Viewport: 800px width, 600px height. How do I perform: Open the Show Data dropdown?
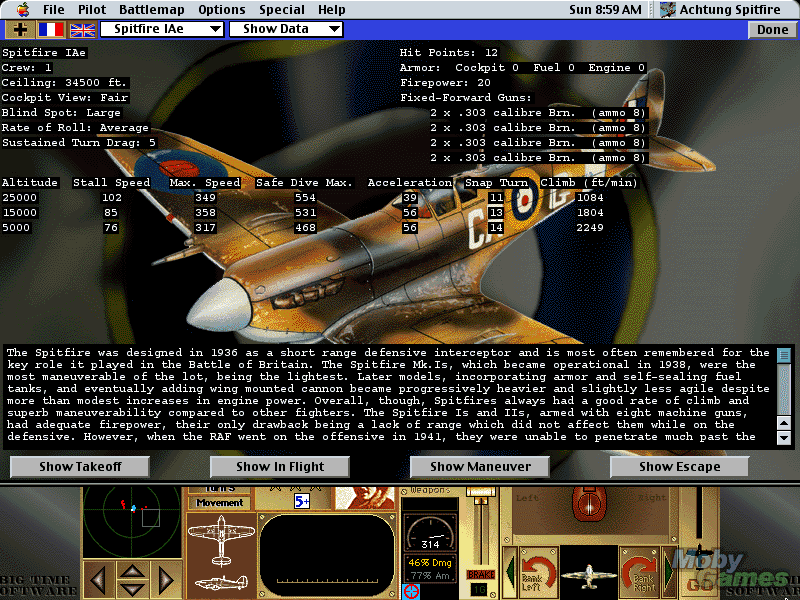pos(286,29)
